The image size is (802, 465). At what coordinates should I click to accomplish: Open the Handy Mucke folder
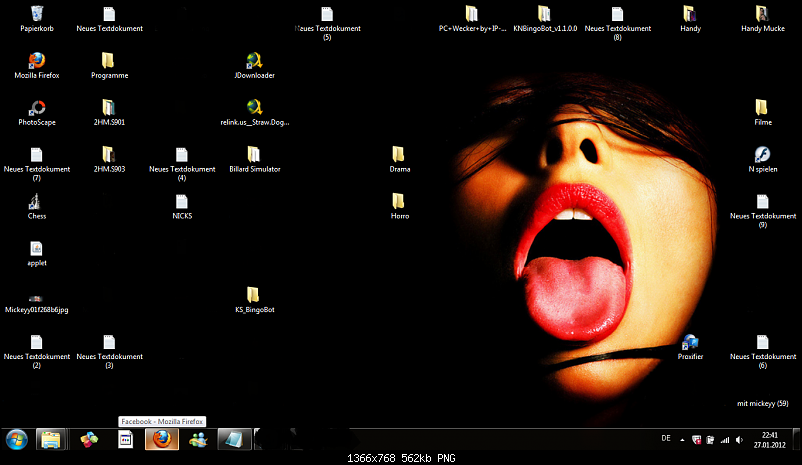(x=763, y=19)
